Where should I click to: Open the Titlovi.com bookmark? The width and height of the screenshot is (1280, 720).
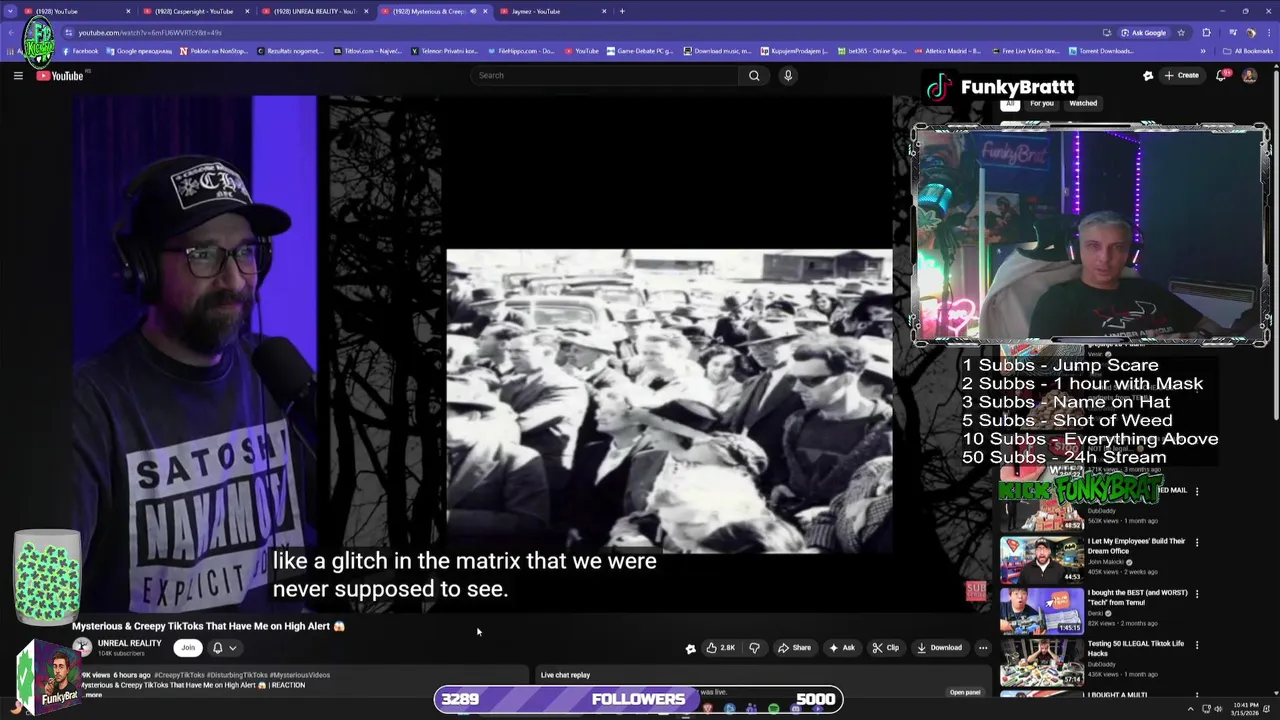click(368, 51)
